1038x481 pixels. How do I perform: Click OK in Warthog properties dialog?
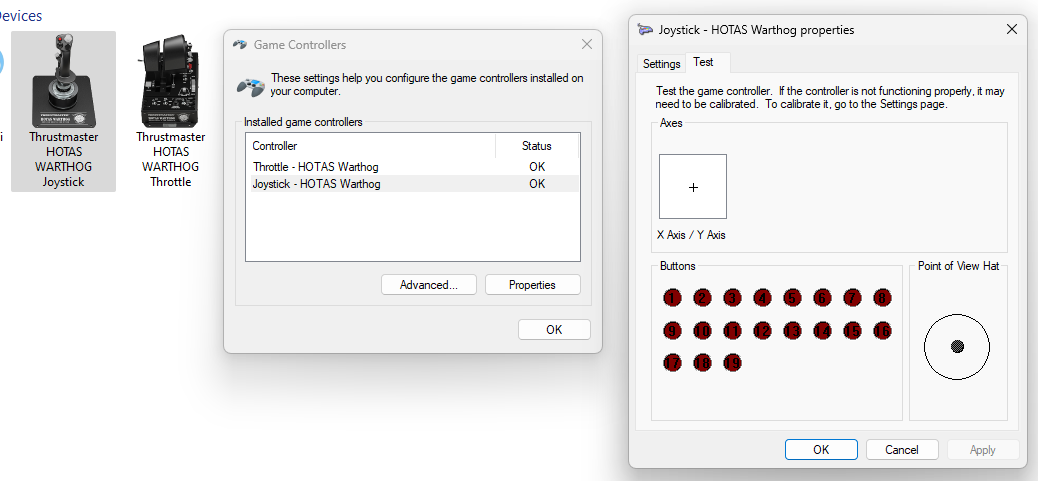pyautogui.click(x=821, y=449)
